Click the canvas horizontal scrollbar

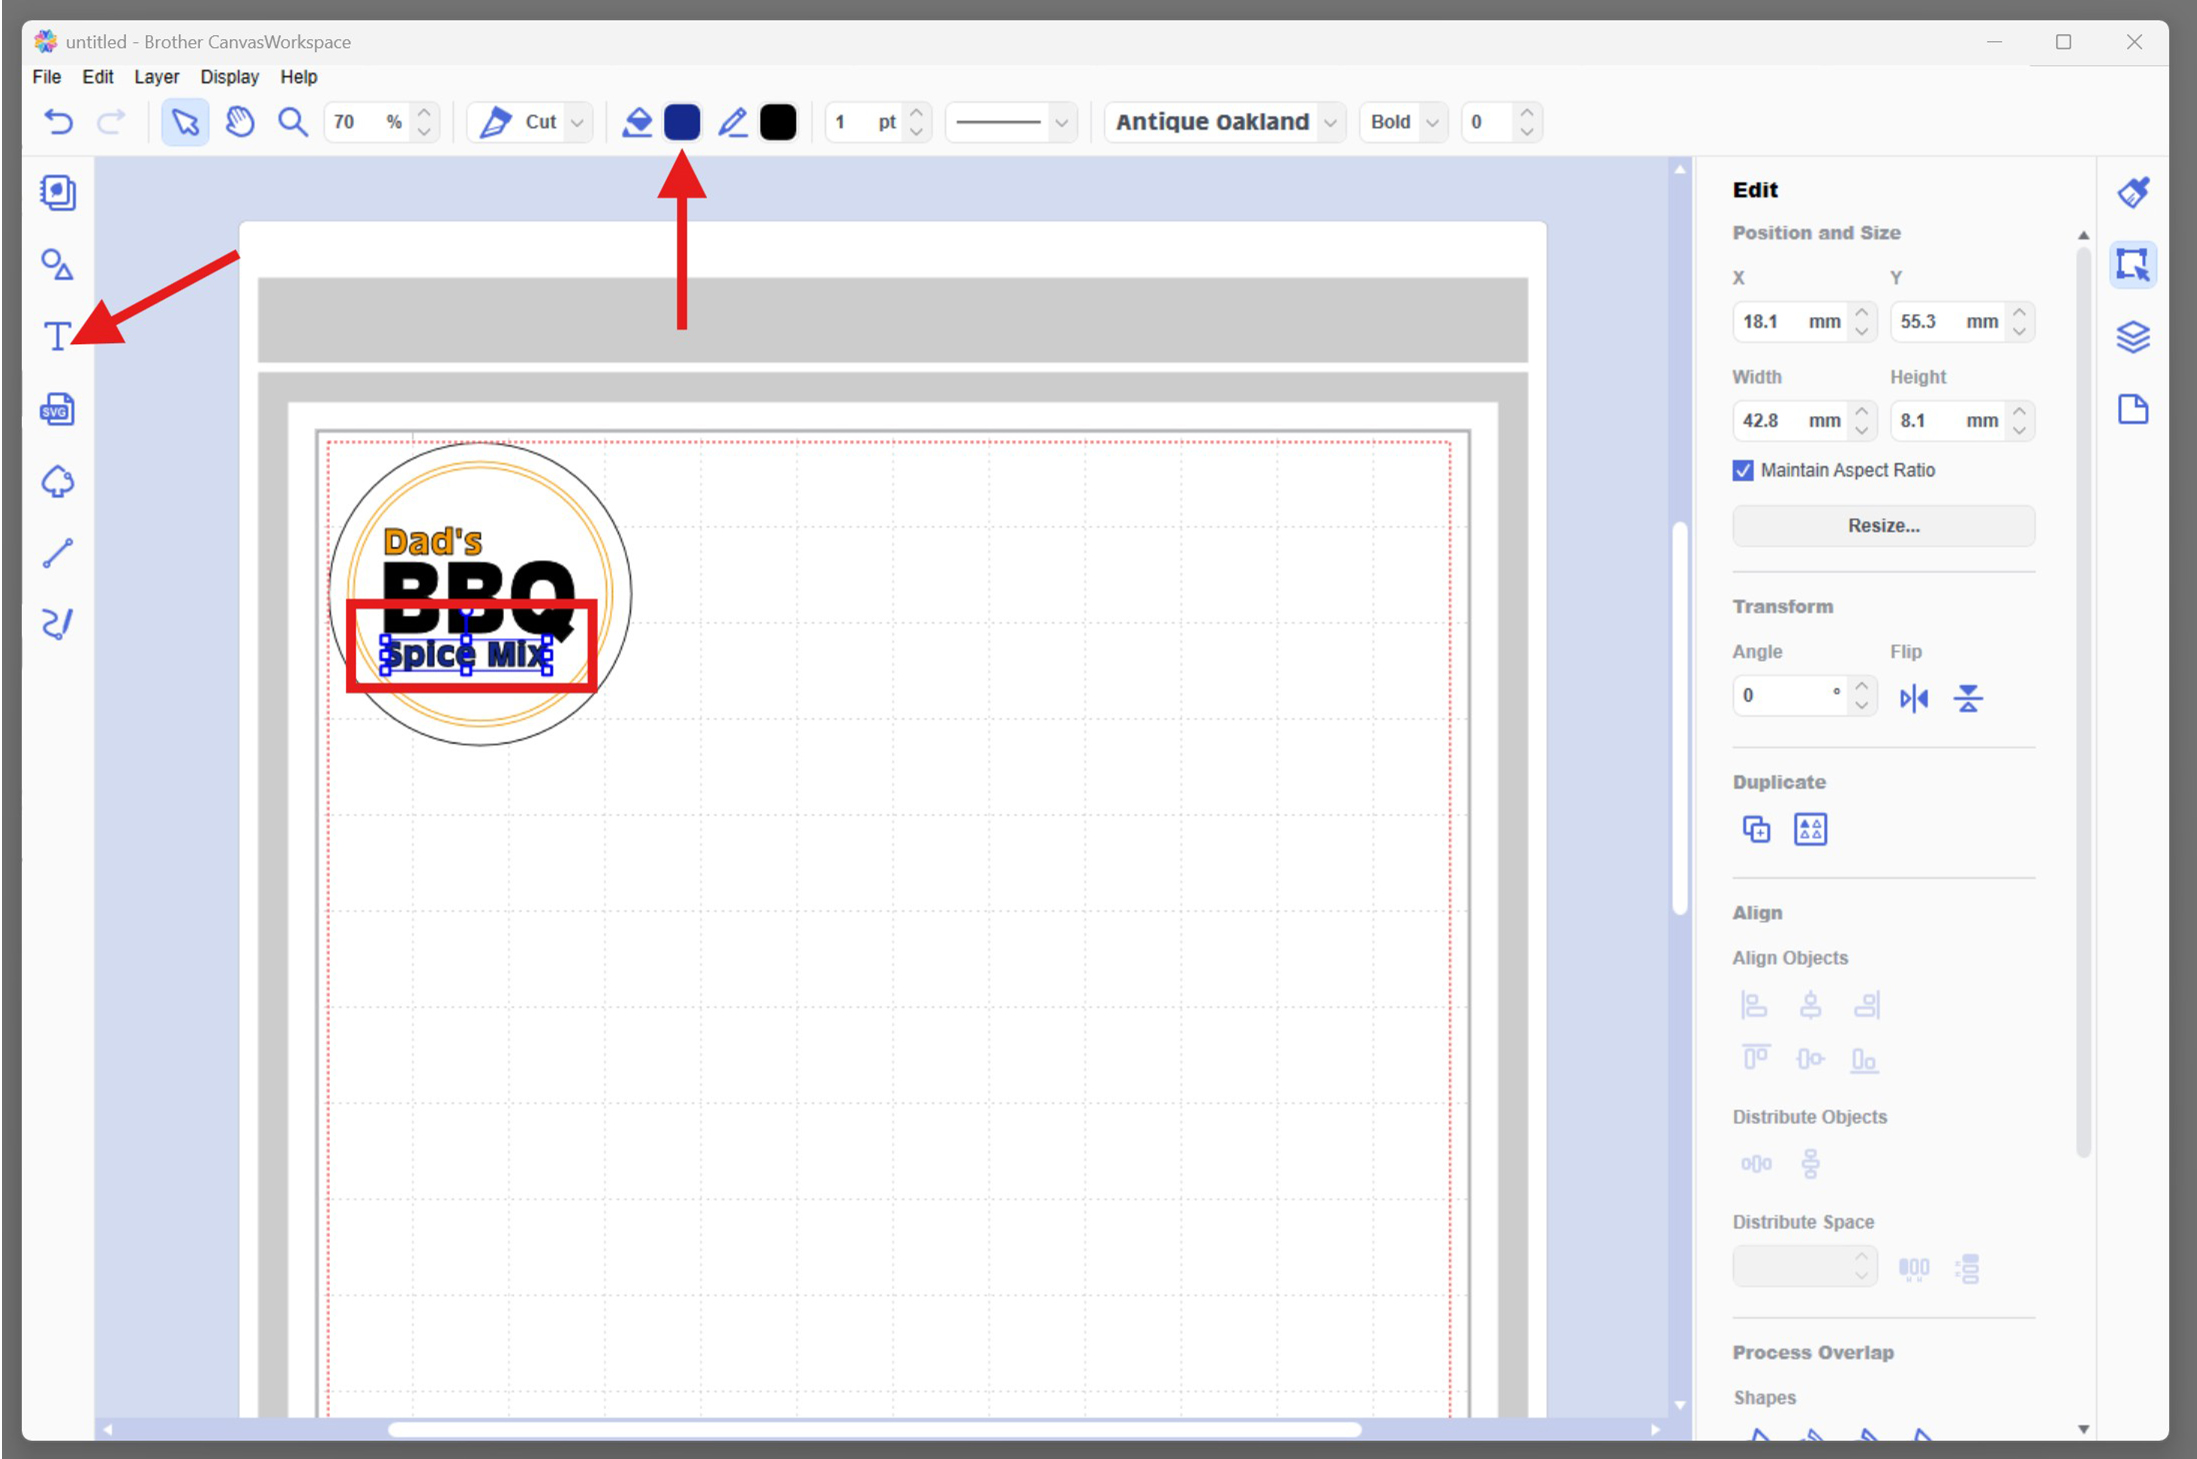pos(875,1429)
